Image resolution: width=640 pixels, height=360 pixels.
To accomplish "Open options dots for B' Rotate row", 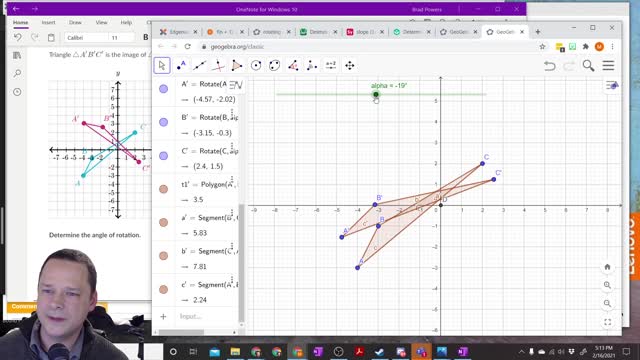I will click(232, 113).
